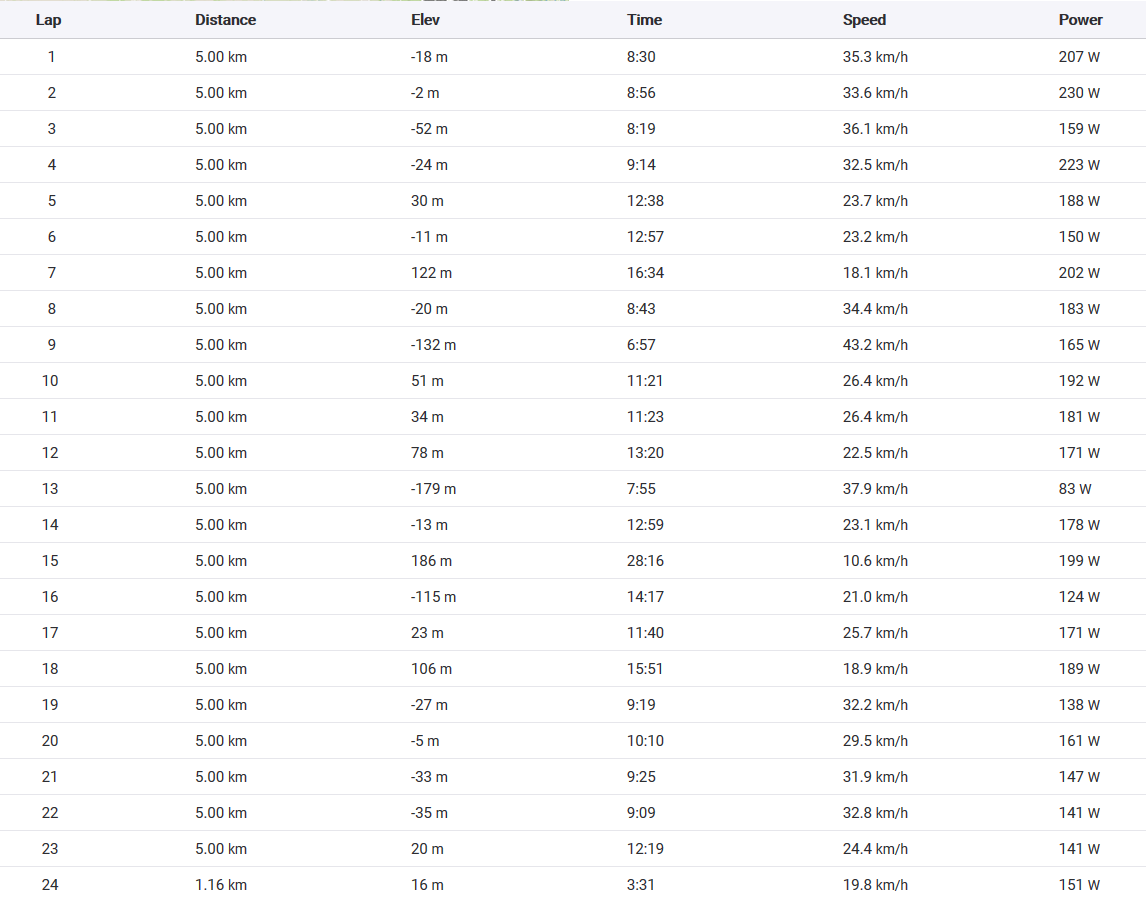Click the Power column header

[x=1080, y=20]
